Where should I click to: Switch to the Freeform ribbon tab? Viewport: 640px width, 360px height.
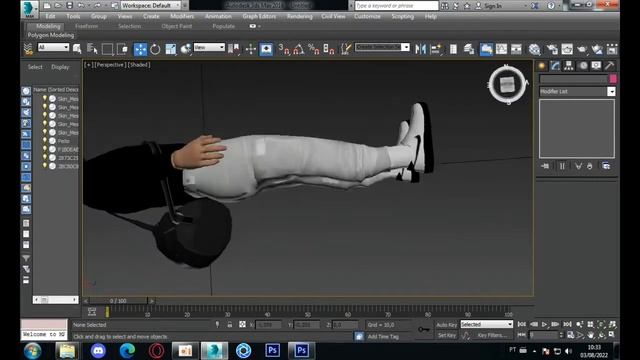click(87, 26)
